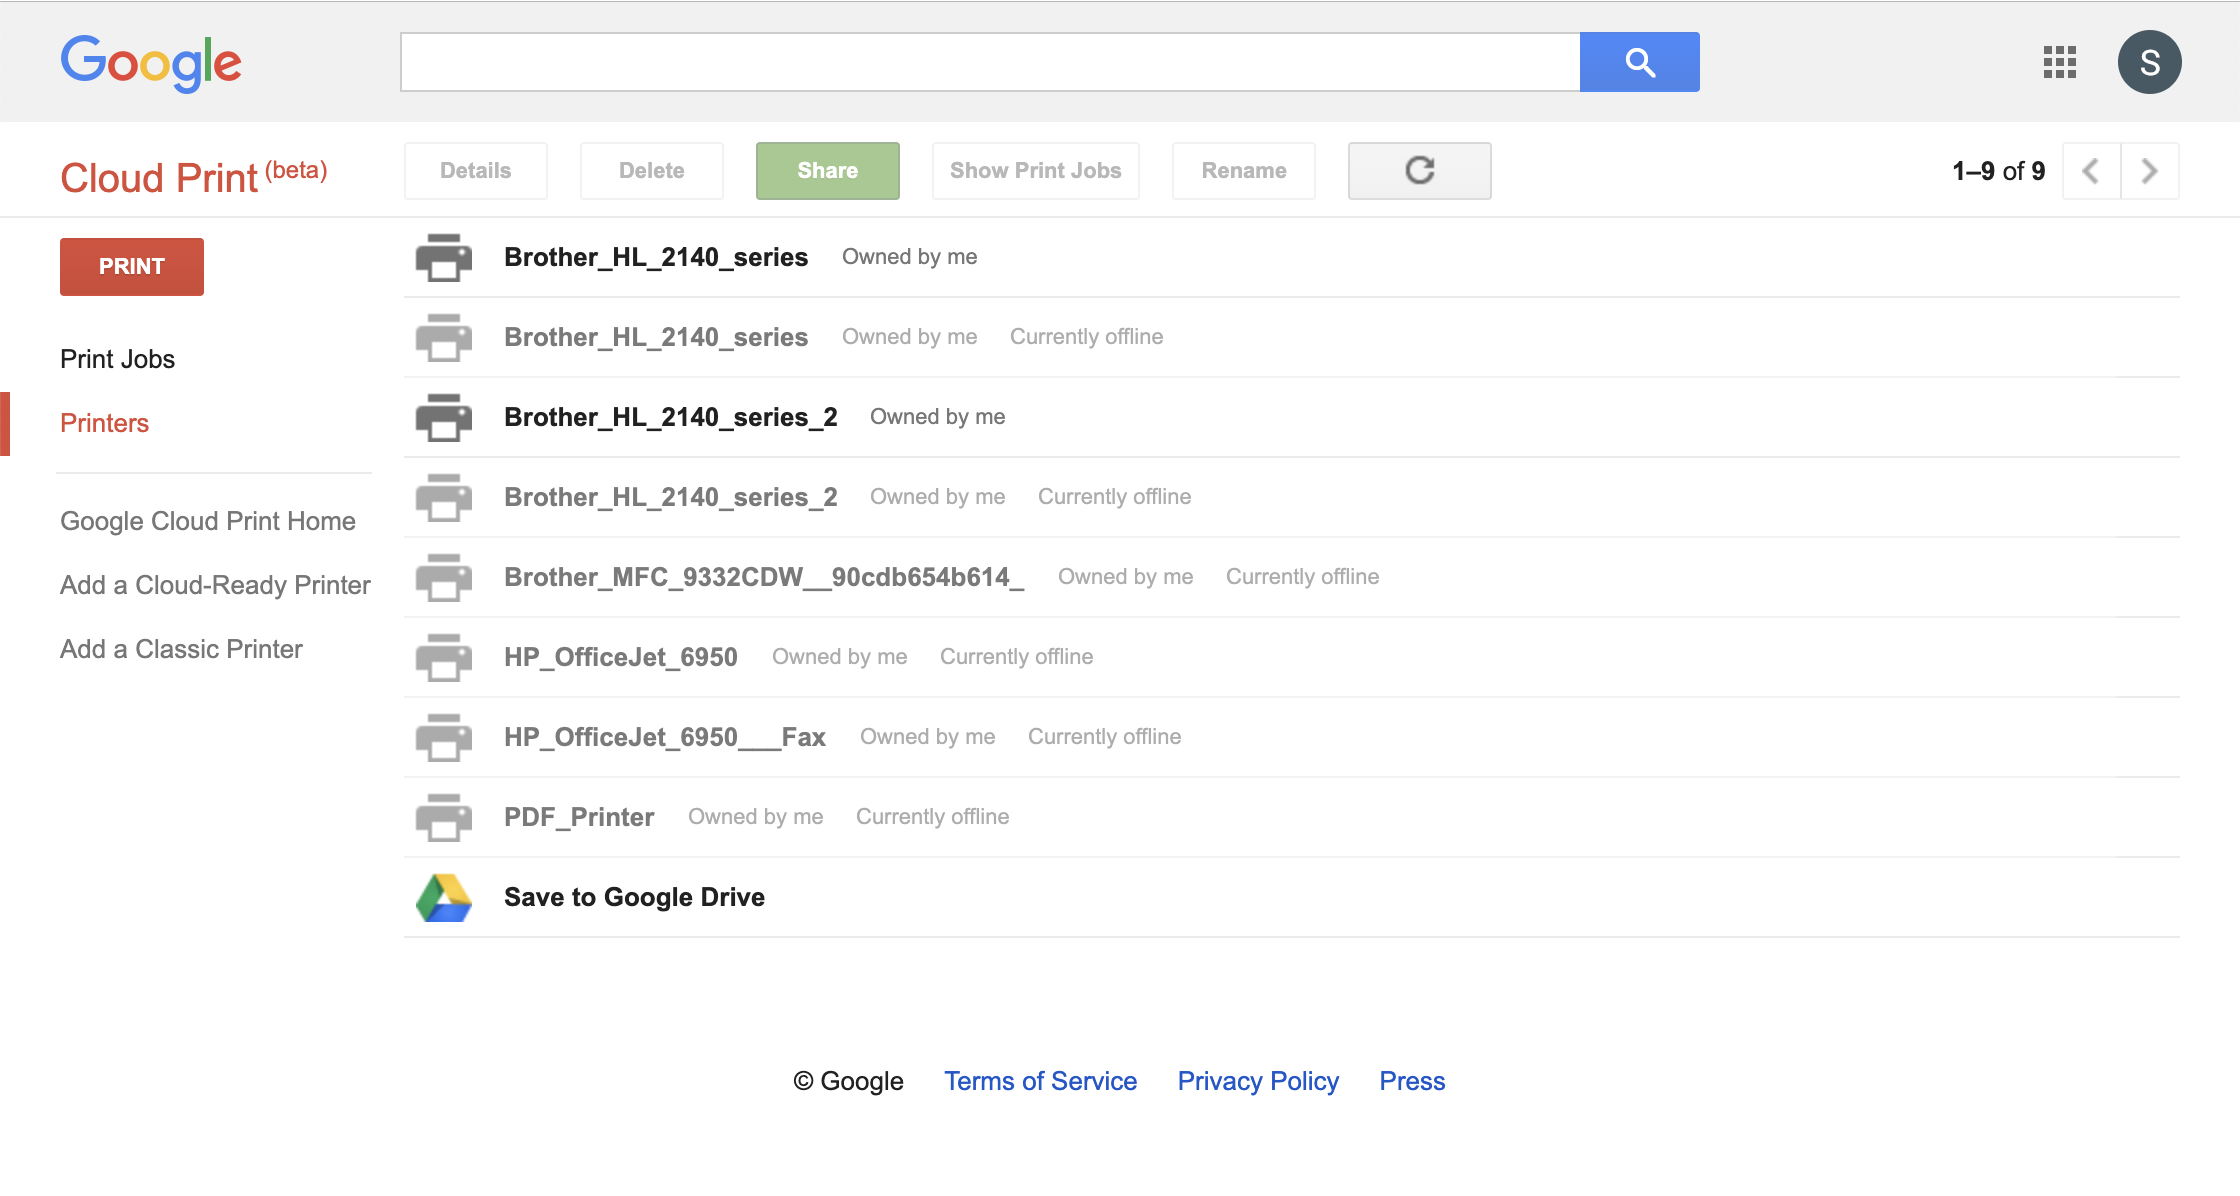
Task: Click printer icon of offline Brother_HL_2140_series_2
Action: click(443, 497)
